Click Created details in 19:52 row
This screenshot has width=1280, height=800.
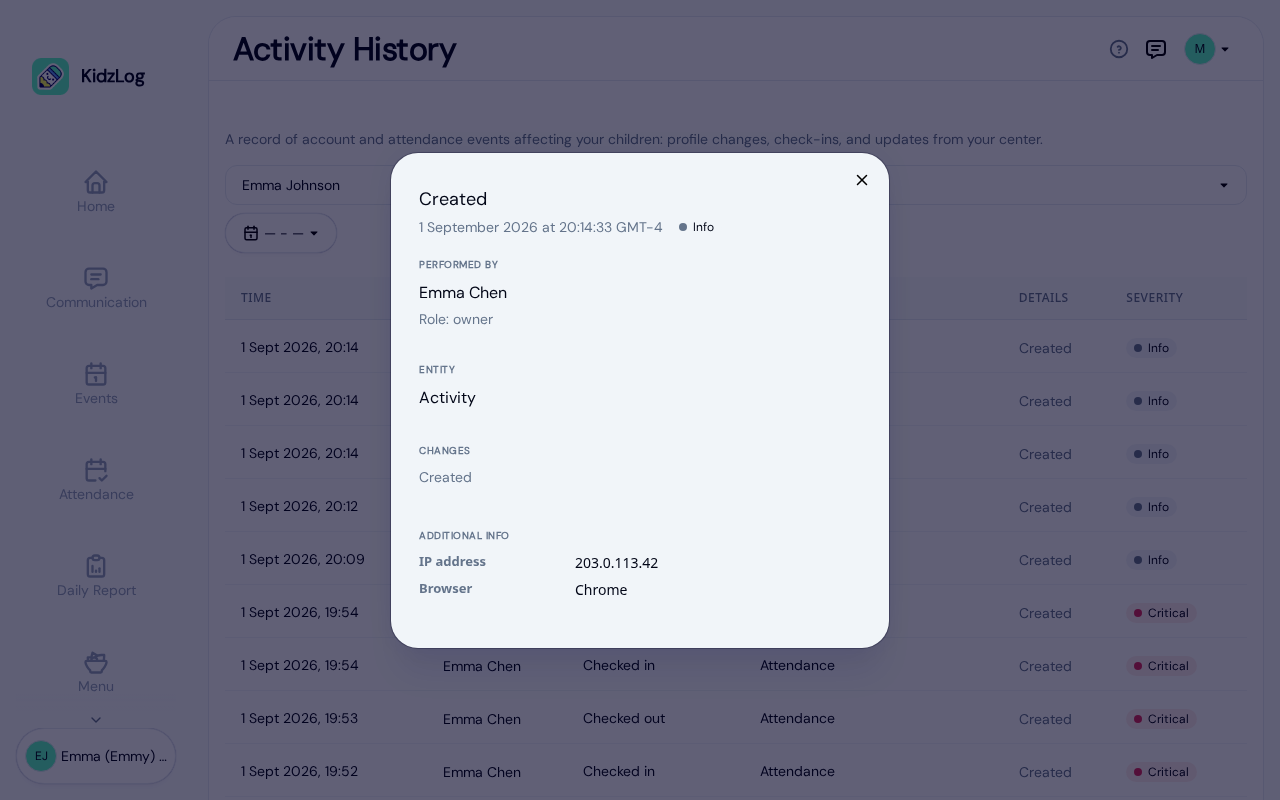coord(1045,772)
